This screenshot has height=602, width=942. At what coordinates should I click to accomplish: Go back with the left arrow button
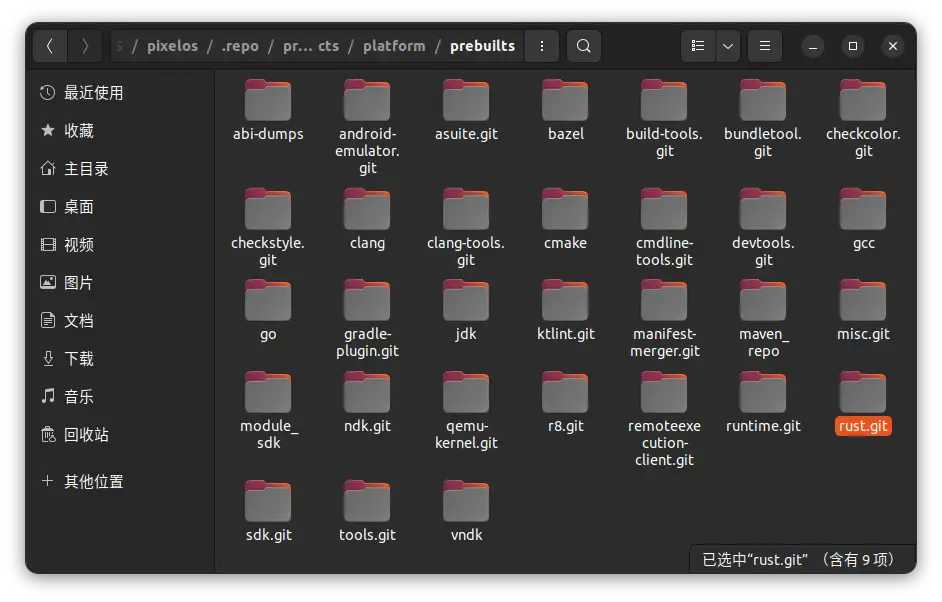(x=50, y=46)
